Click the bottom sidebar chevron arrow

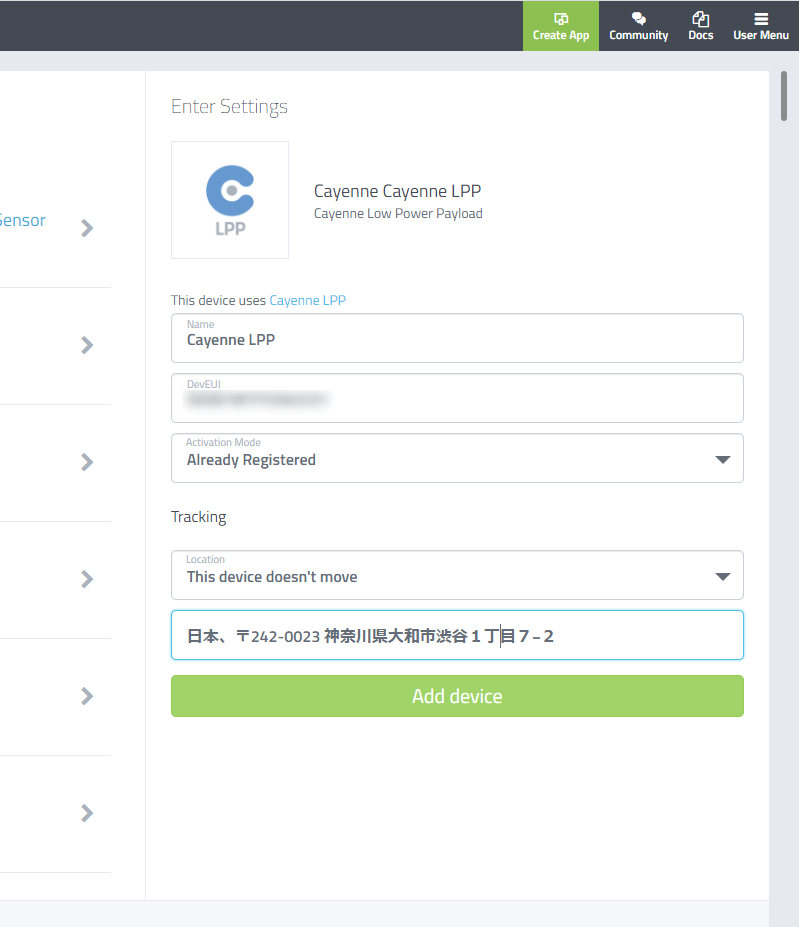(x=87, y=813)
